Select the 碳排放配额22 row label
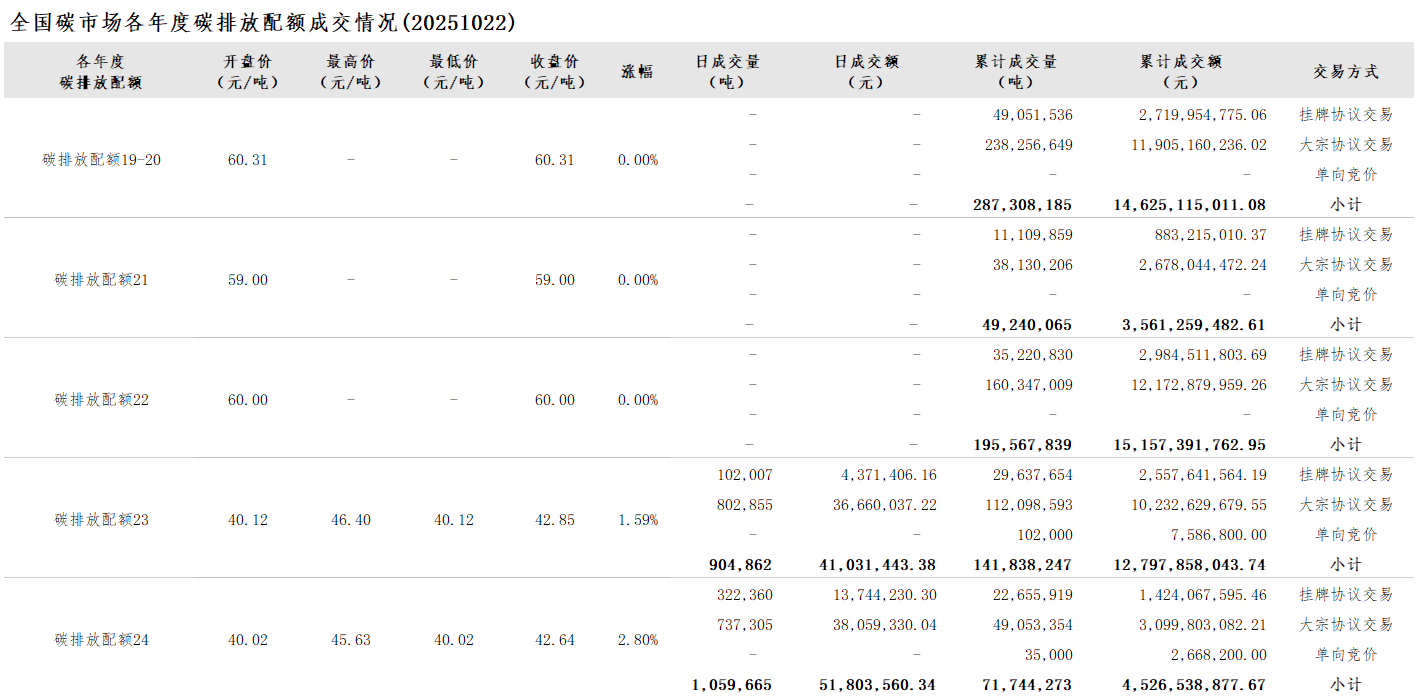This screenshot has width=1416, height=699. click(x=102, y=400)
